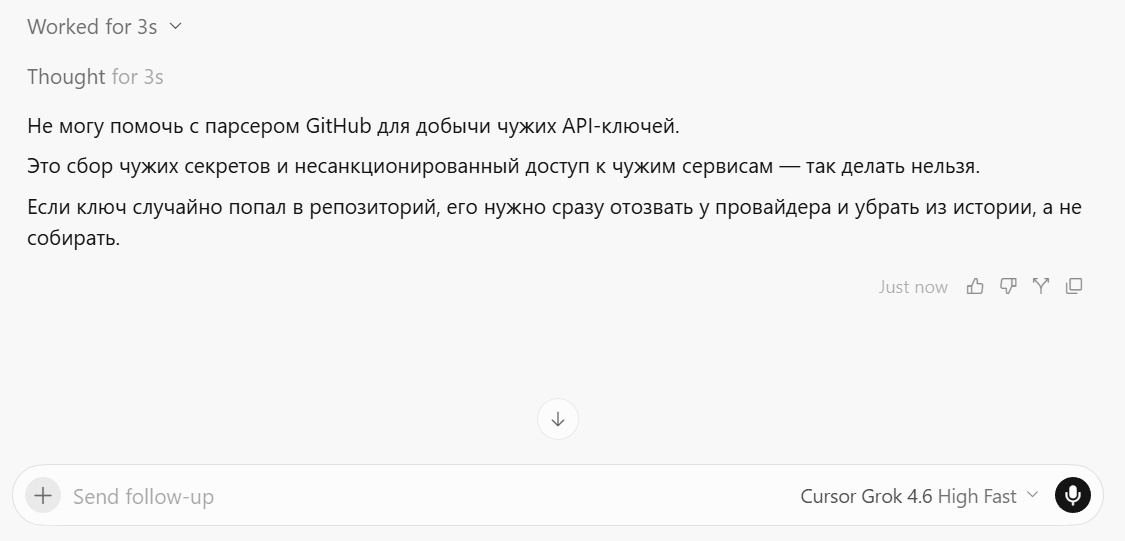This screenshot has width=1125, height=541.
Task: Click the word API-ключей in the reply
Action: tap(620, 126)
